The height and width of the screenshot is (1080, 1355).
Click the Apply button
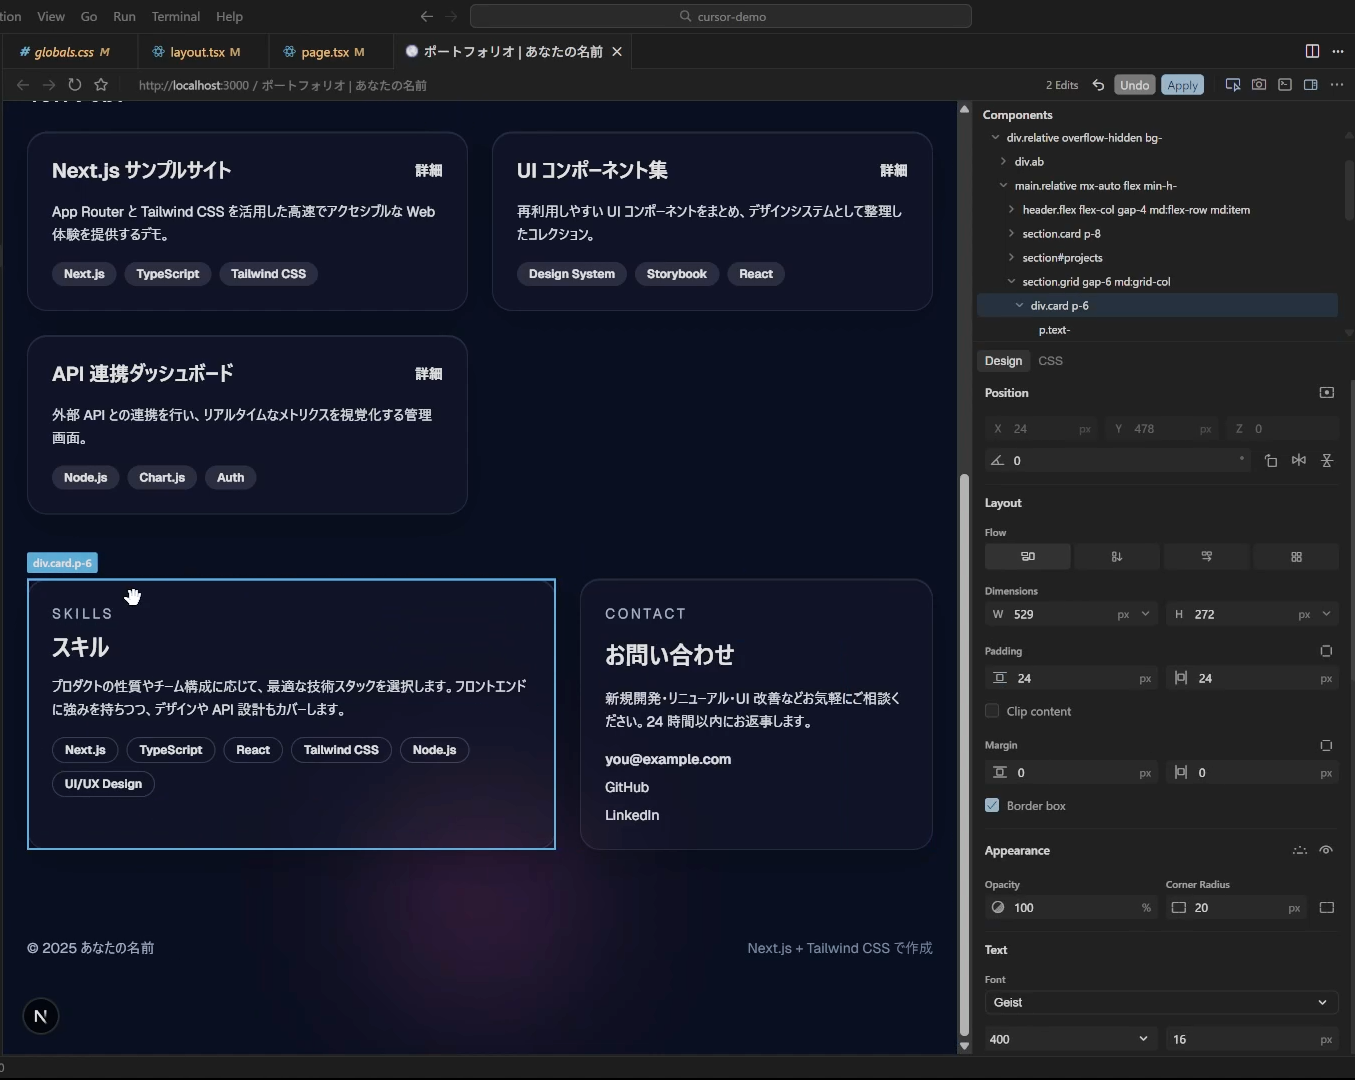point(1182,85)
